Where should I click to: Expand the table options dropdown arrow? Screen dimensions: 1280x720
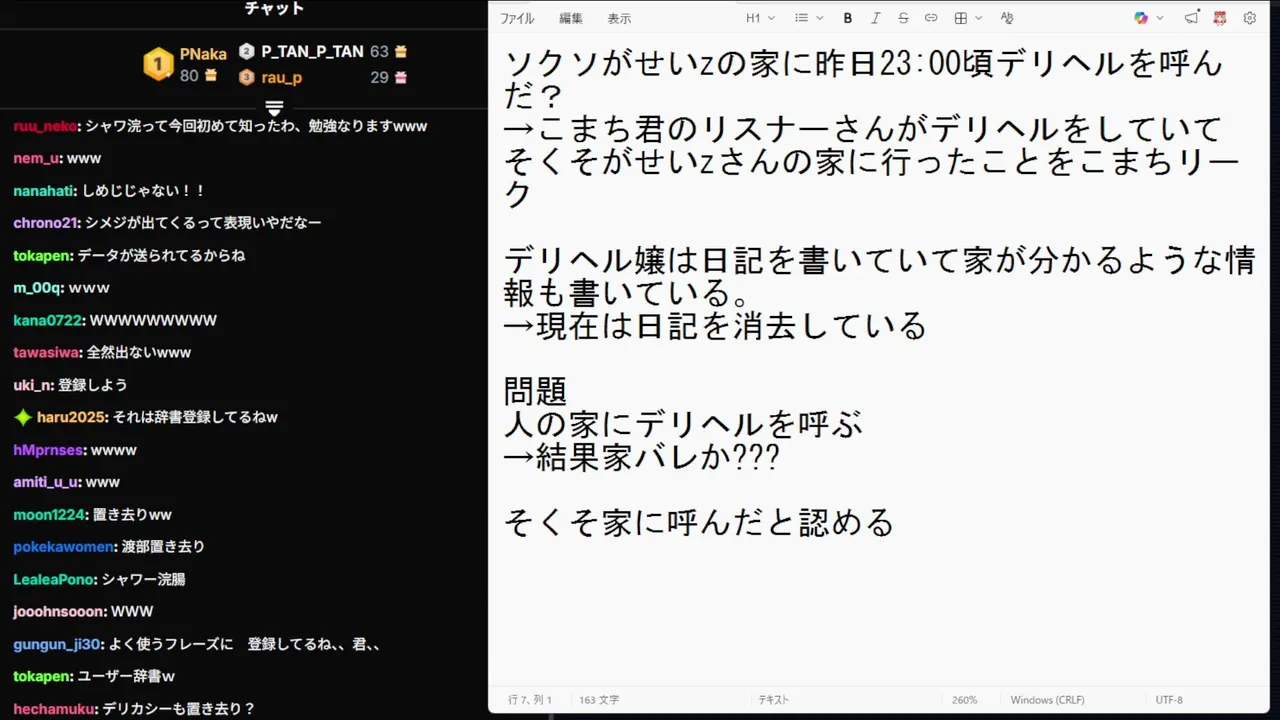(979, 18)
